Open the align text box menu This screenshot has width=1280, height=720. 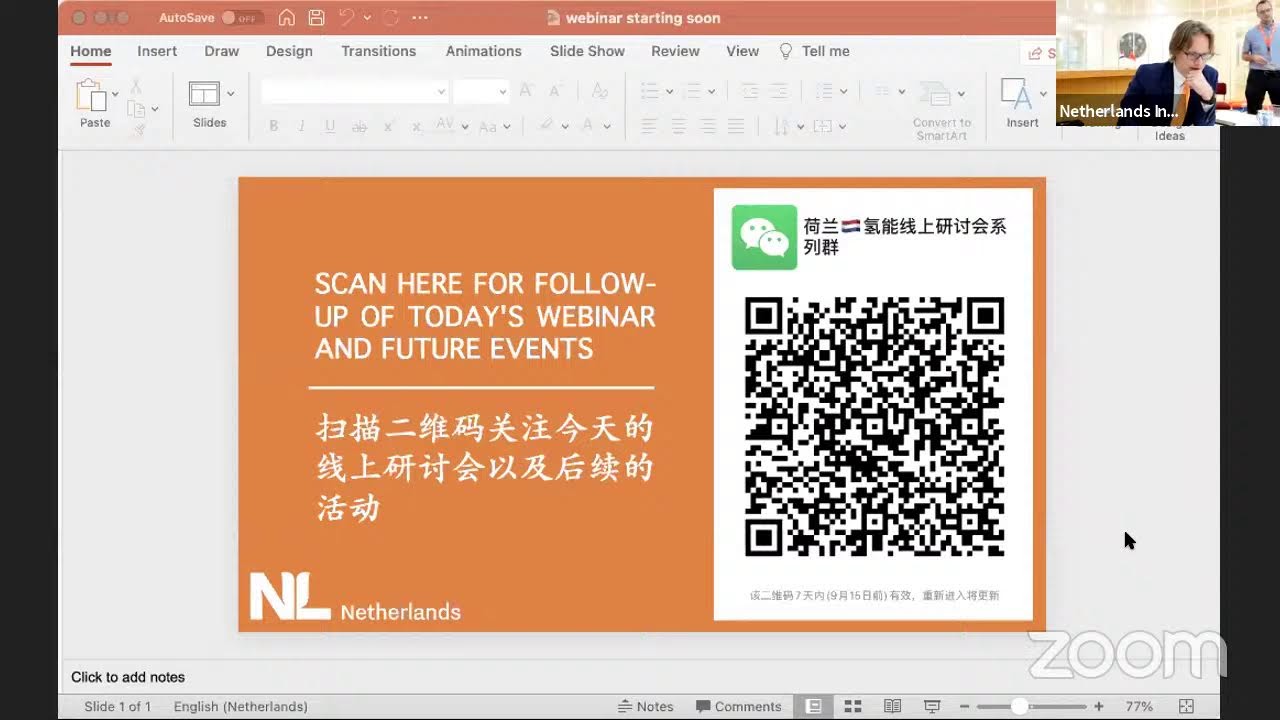click(829, 126)
